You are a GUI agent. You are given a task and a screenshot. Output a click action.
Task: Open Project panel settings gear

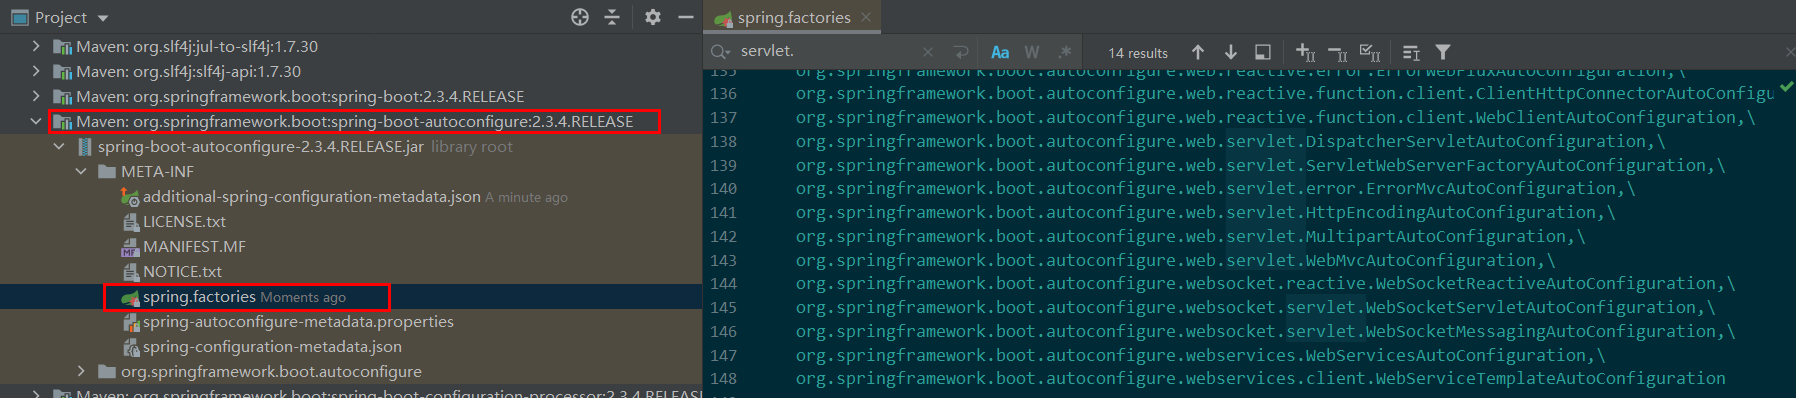point(653,17)
